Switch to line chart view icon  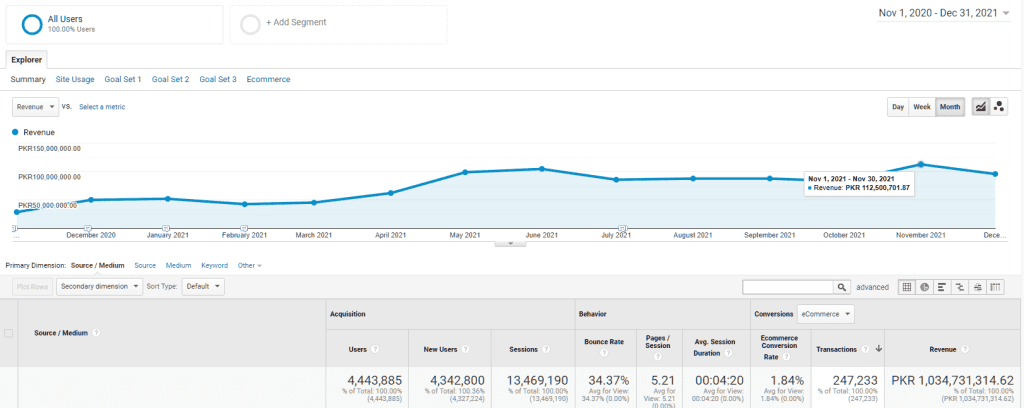(980, 107)
